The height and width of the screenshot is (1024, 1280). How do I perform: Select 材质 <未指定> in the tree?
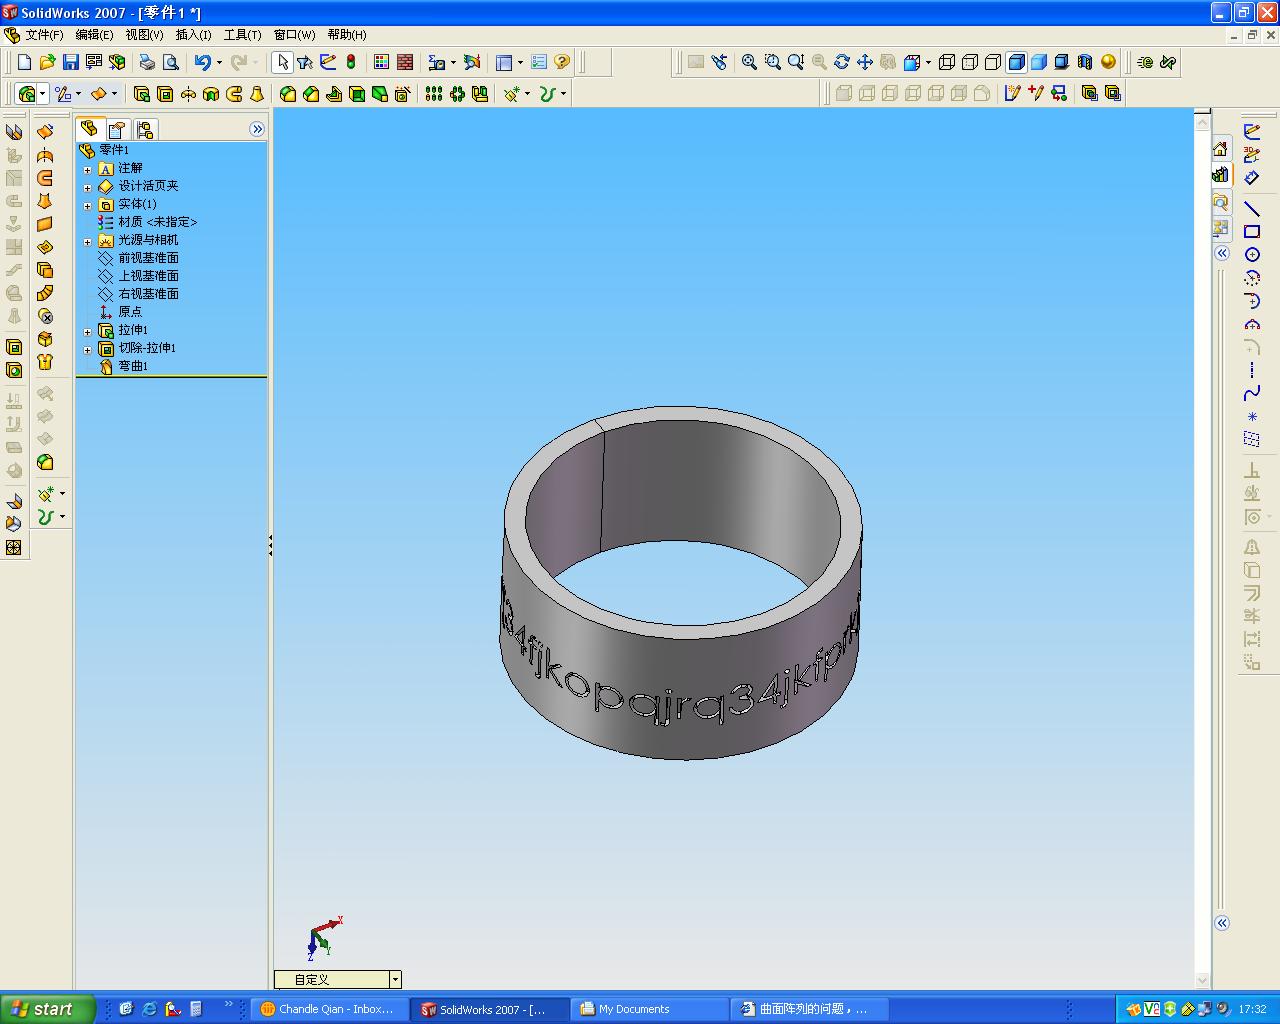click(158, 222)
